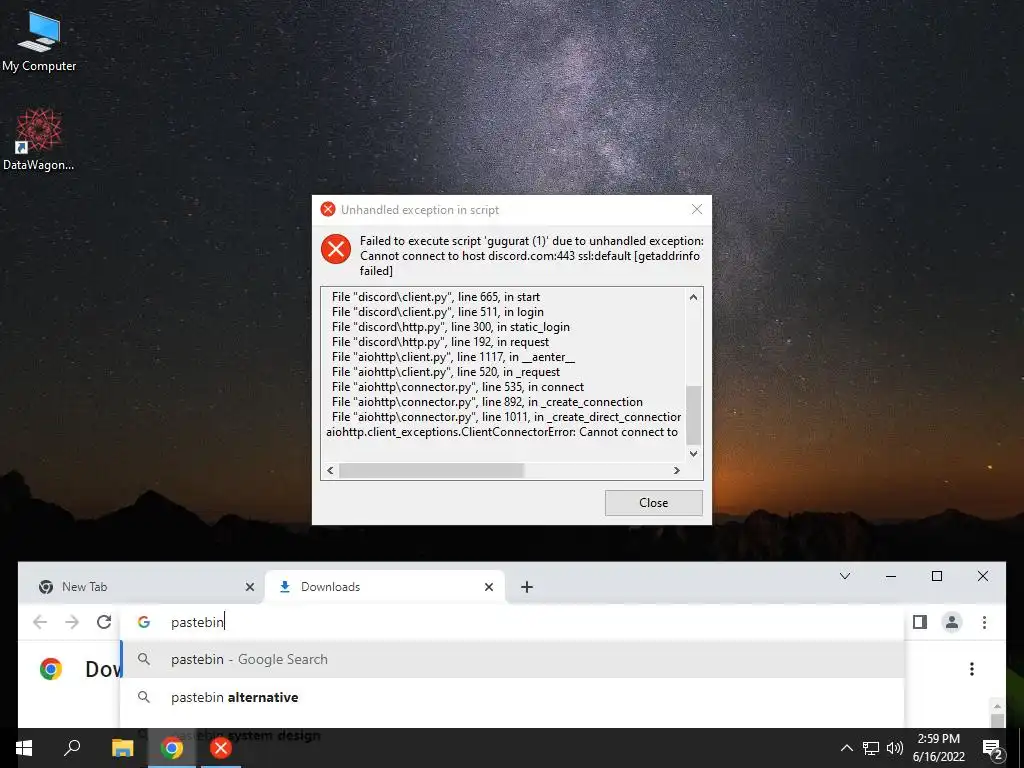Select the ClientConnectorError line
This screenshot has width=1024, height=768.
502,432
